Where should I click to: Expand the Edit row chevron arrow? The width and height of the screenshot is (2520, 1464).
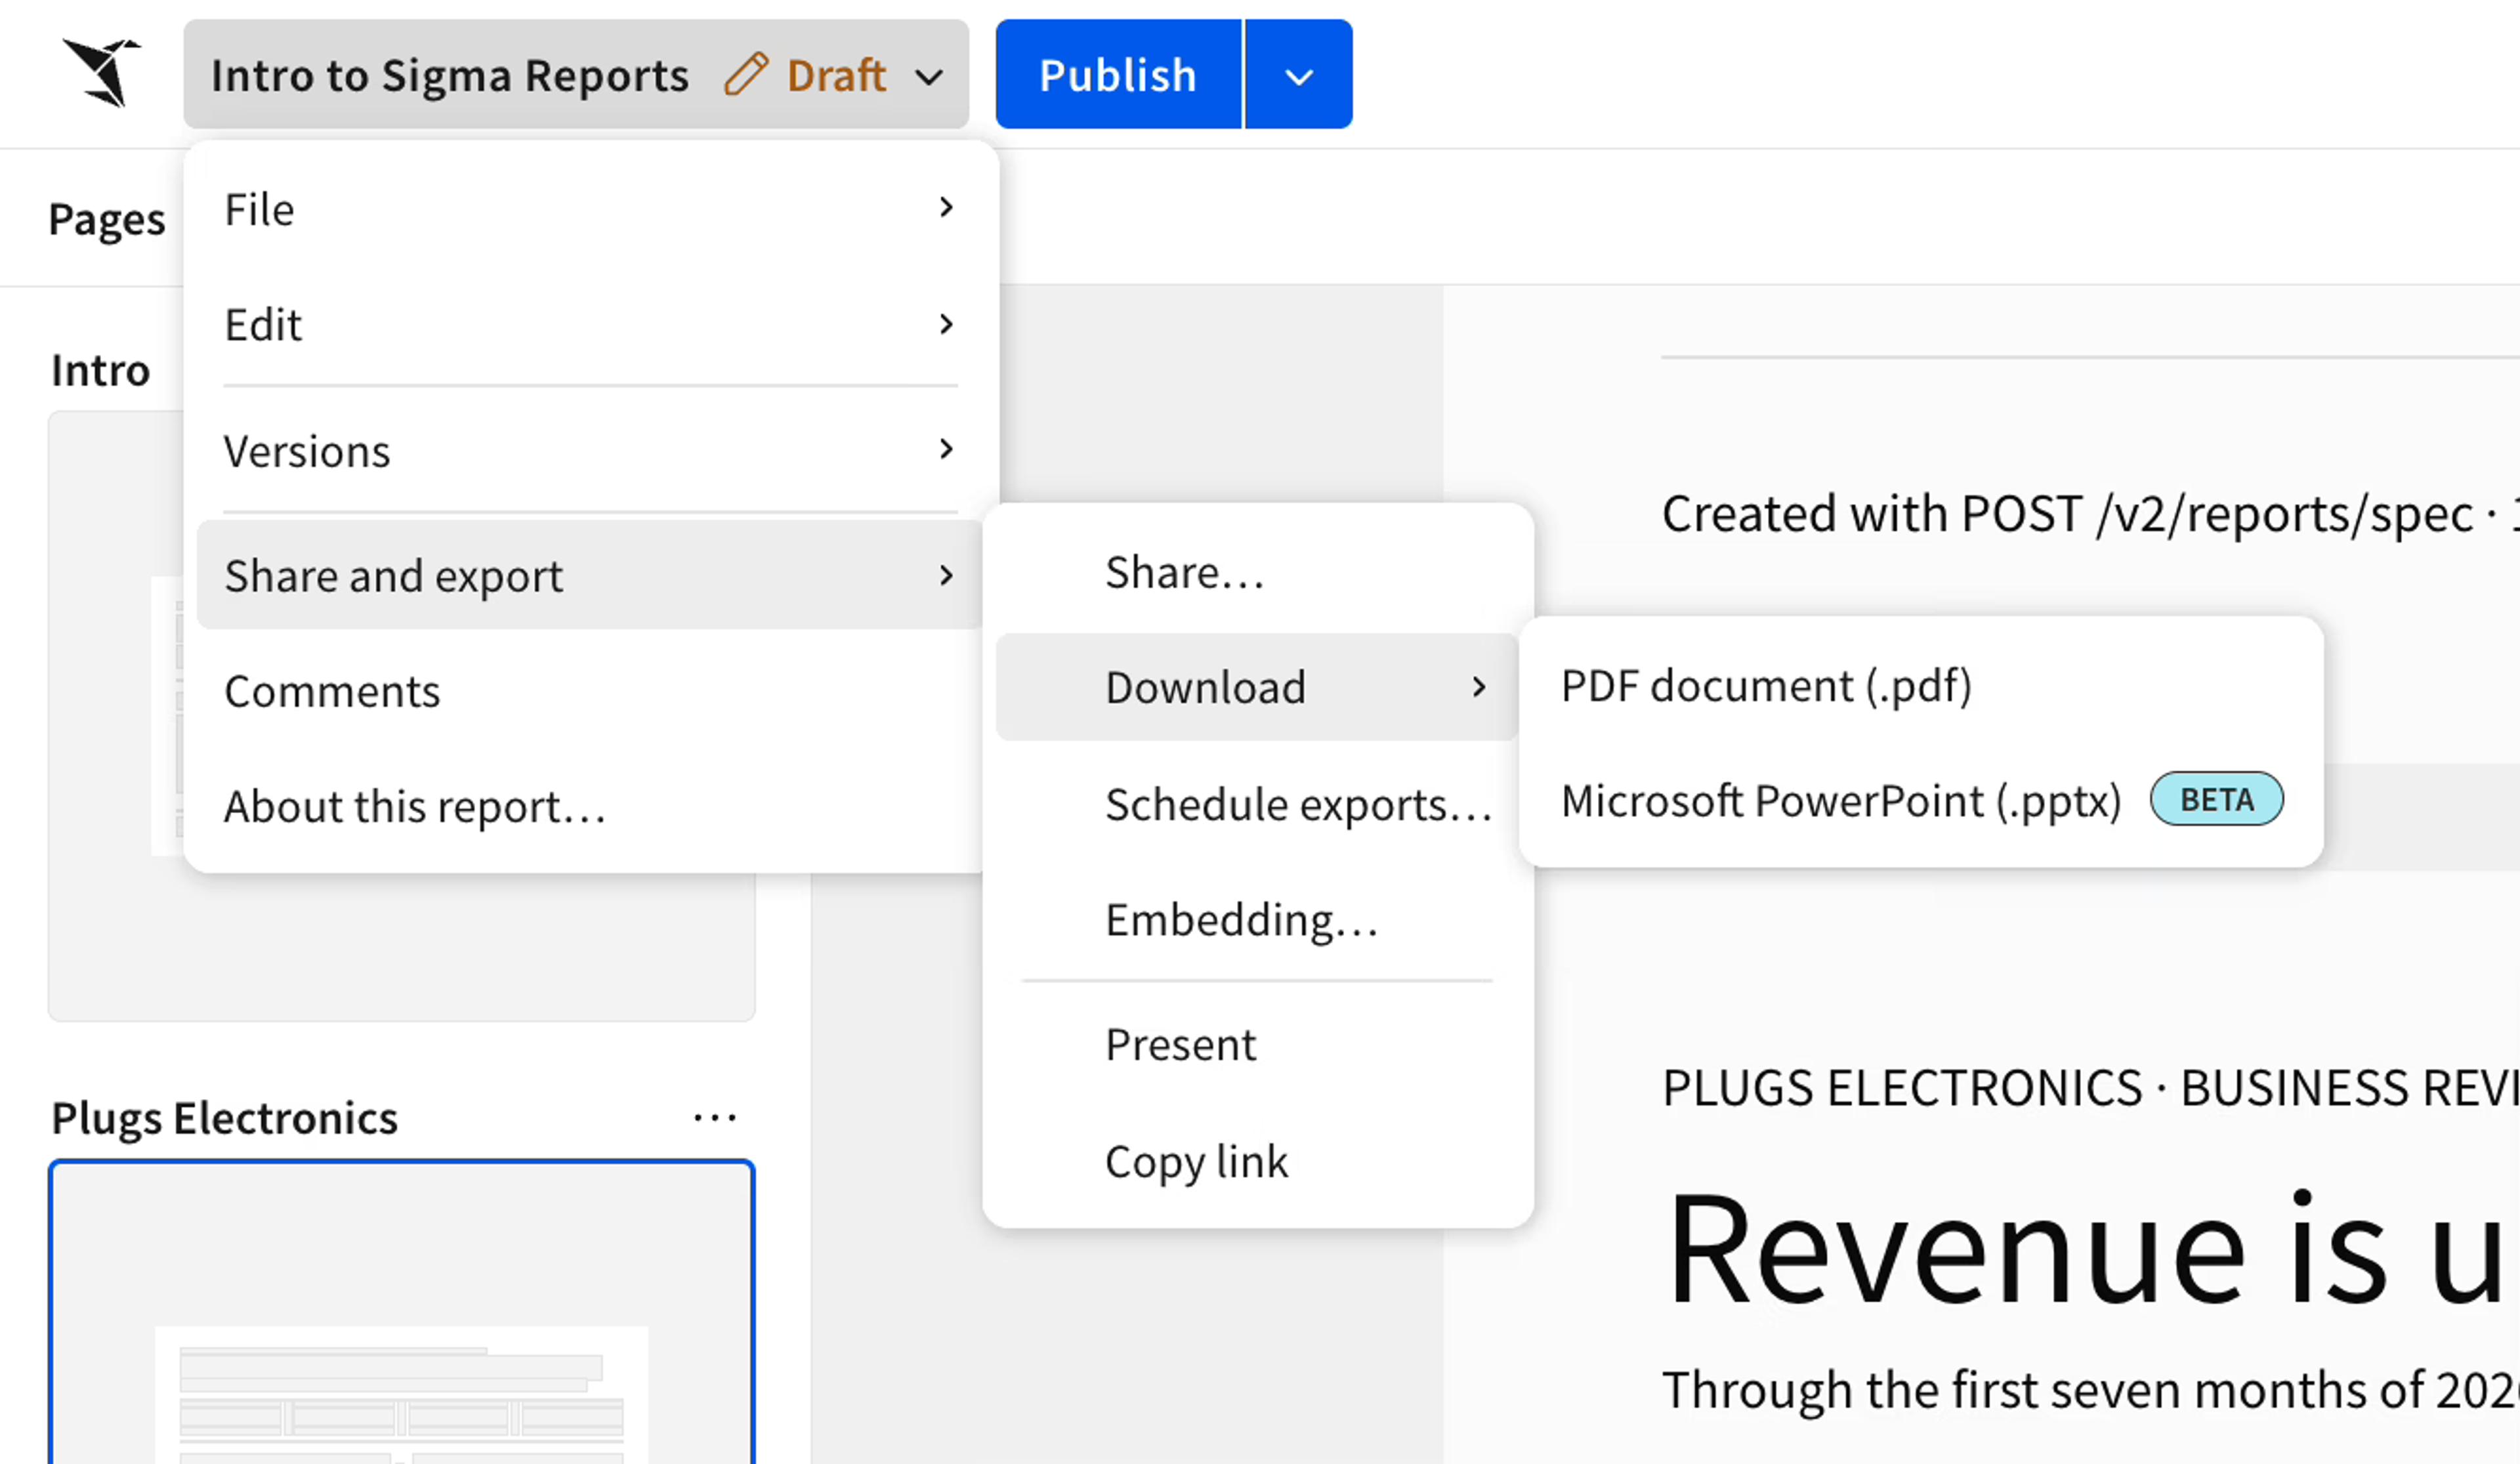(x=946, y=323)
